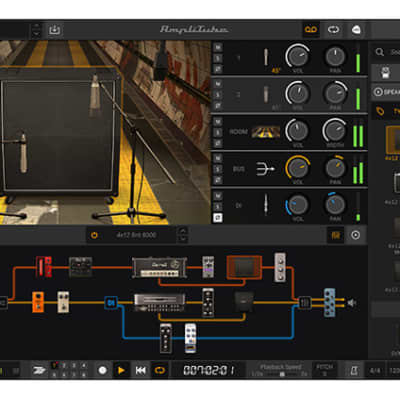Open the 4/4 time signature selector
This screenshot has width=400, height=400.
coord(375,370)
